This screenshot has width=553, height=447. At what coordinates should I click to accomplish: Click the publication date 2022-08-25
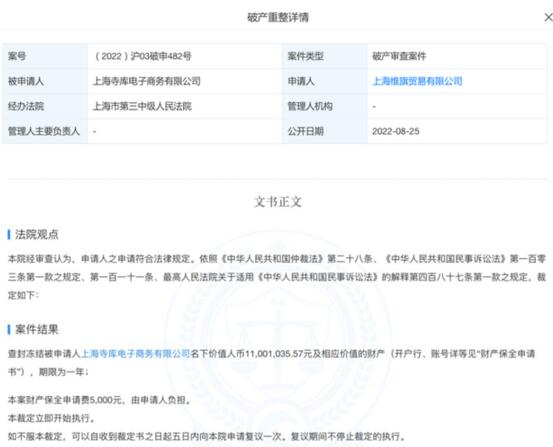pyautogui.click(x=396, y=131)
